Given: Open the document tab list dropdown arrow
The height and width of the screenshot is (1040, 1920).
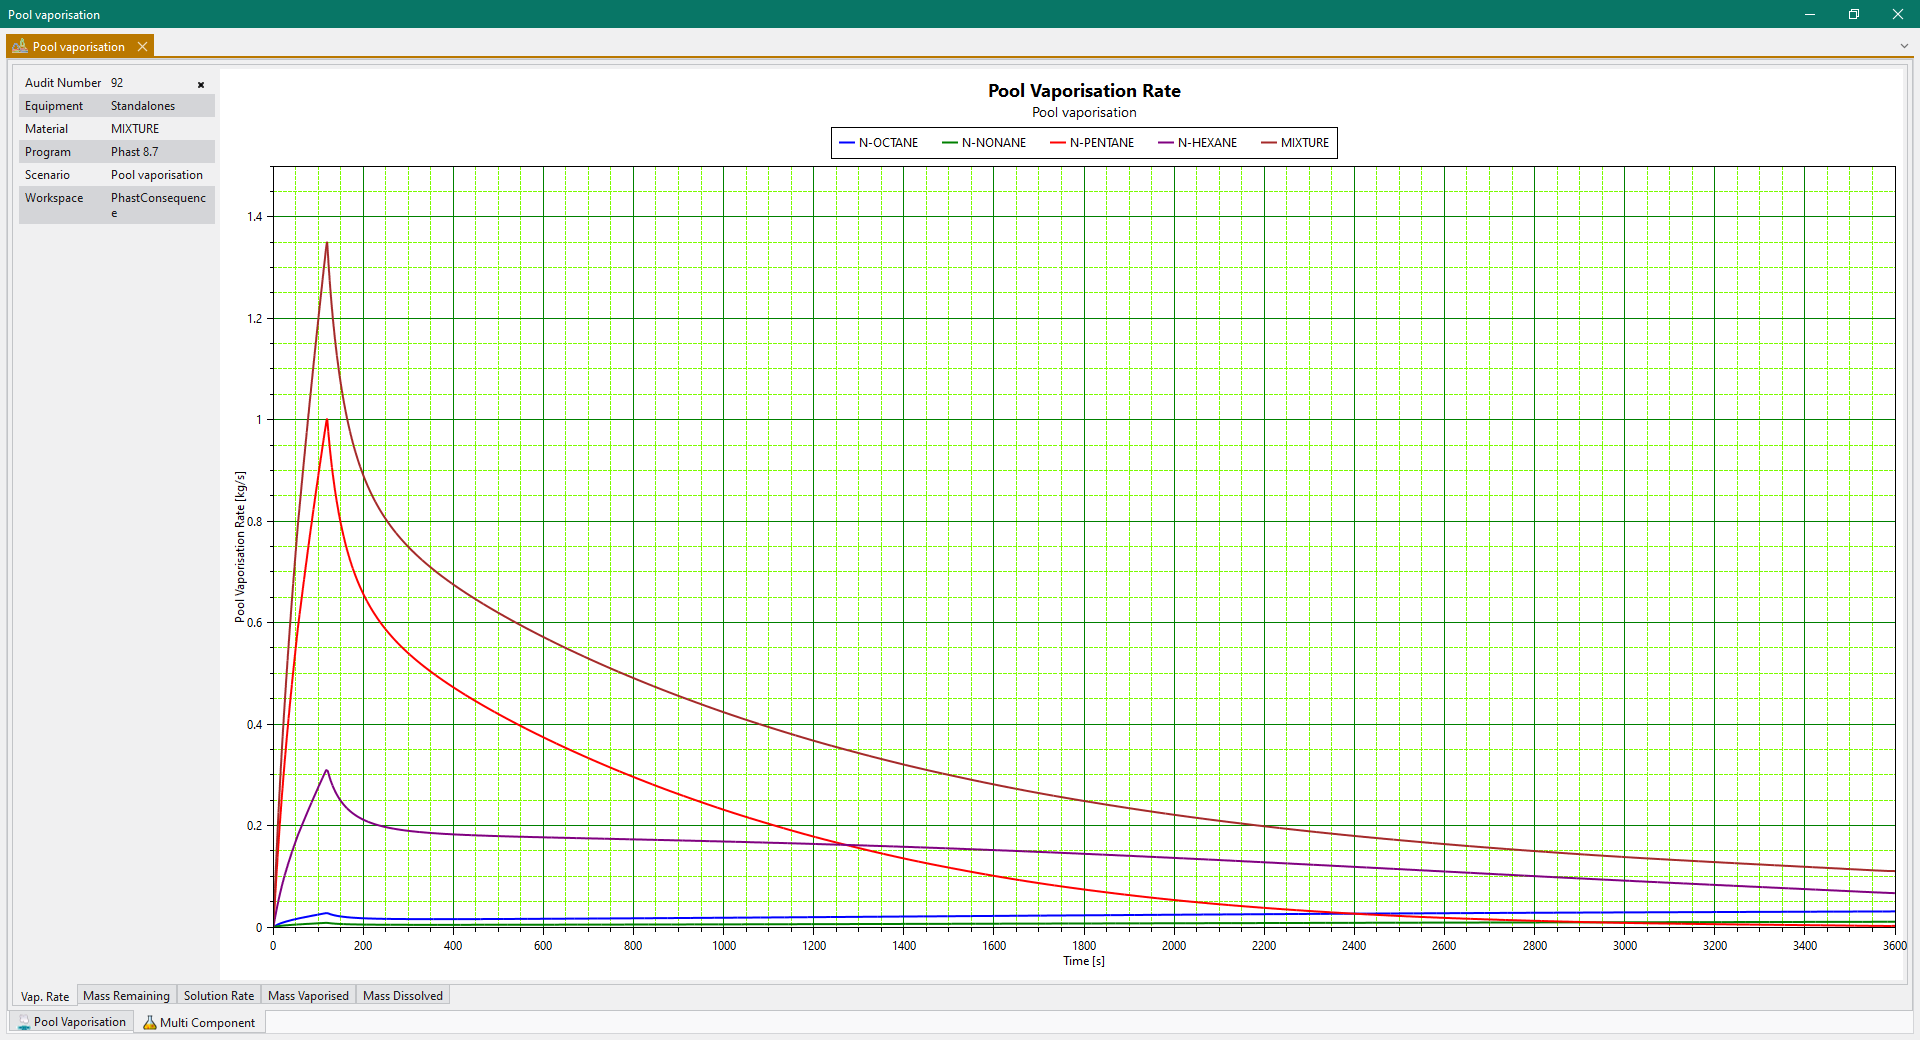Looking at the screenshot, I should (1904, 47).
